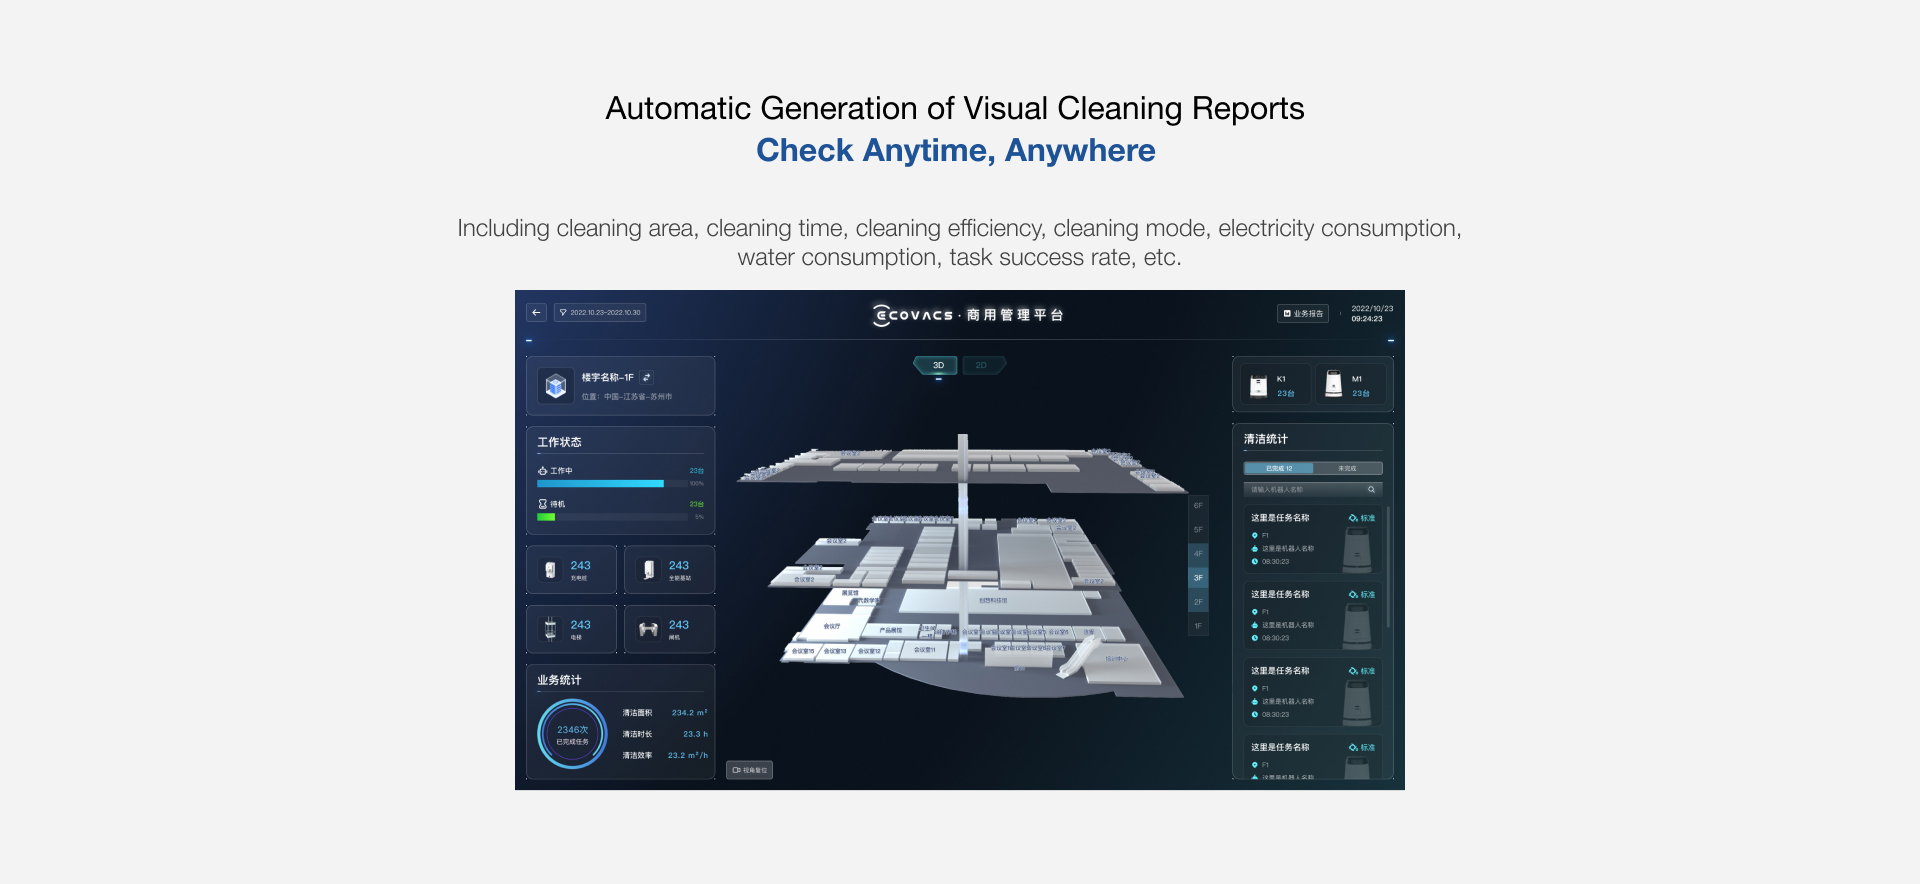This screenshot has height=884, width=1920.
Task: Click the charging pile icon card
Action: click(571, 570)
